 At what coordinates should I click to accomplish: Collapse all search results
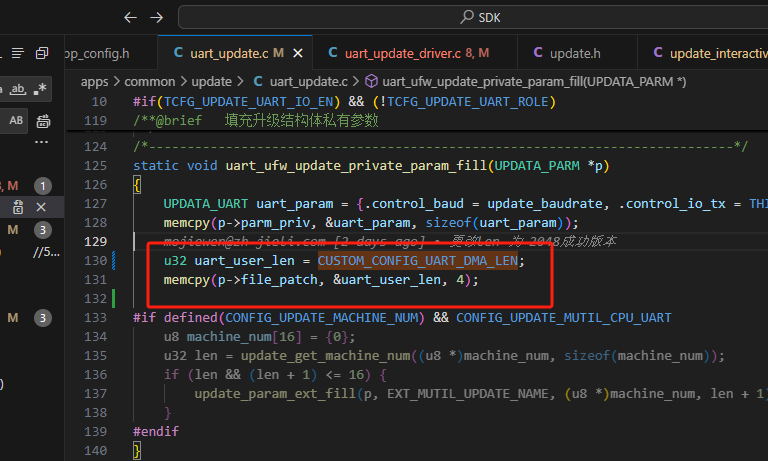point(42,53)
